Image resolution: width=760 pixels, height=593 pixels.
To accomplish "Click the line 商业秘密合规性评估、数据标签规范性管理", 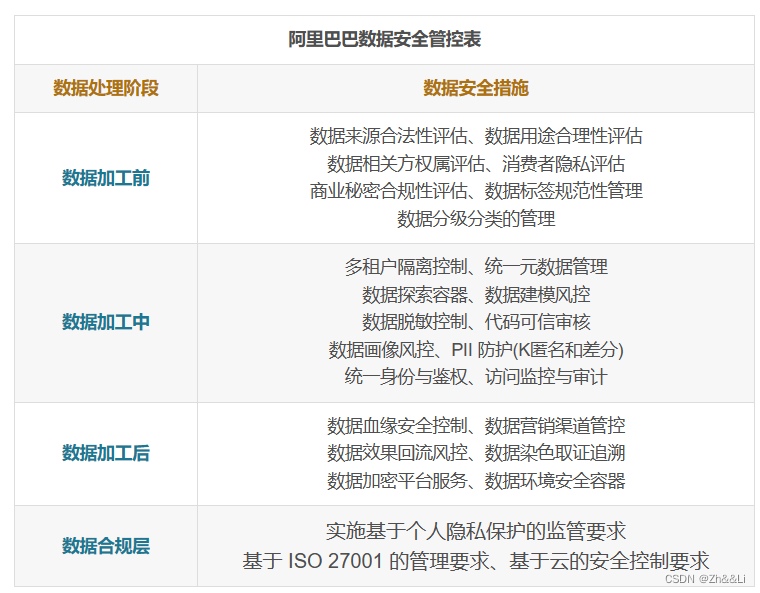I will tap(476, 191).
